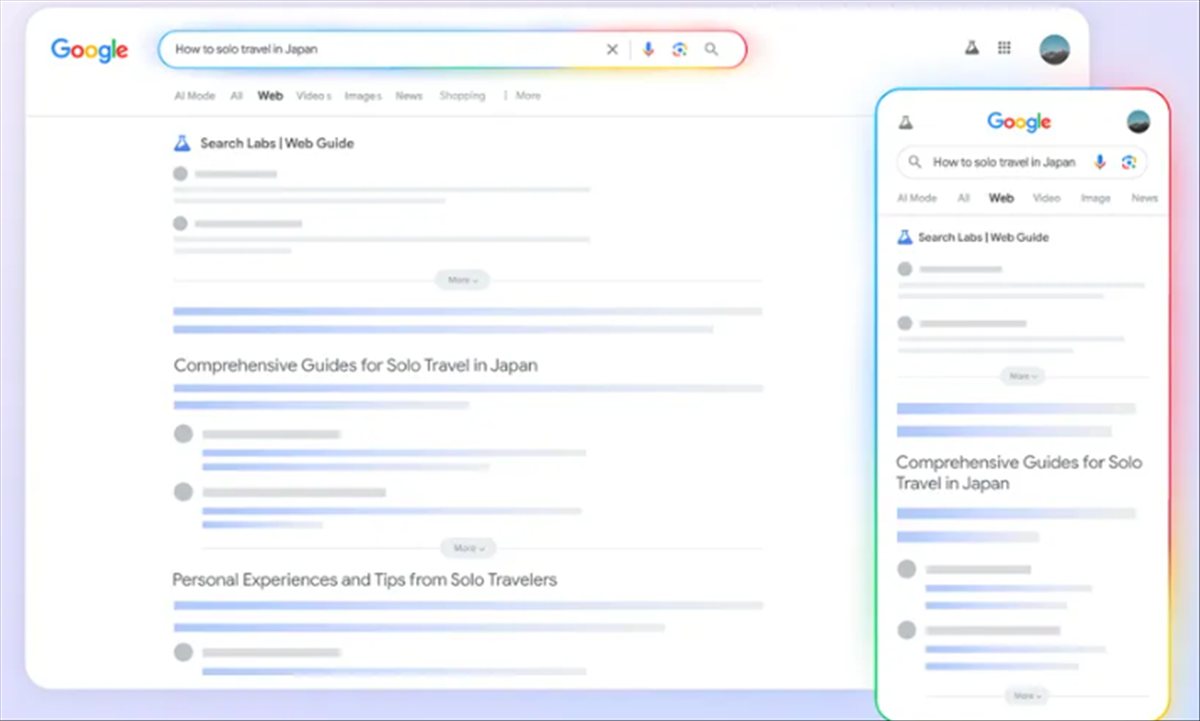The width and height of the screenshot is (1200, 721).
Task: Expand More below Comprehensive Guides on desktop
Action: point(468,548)
